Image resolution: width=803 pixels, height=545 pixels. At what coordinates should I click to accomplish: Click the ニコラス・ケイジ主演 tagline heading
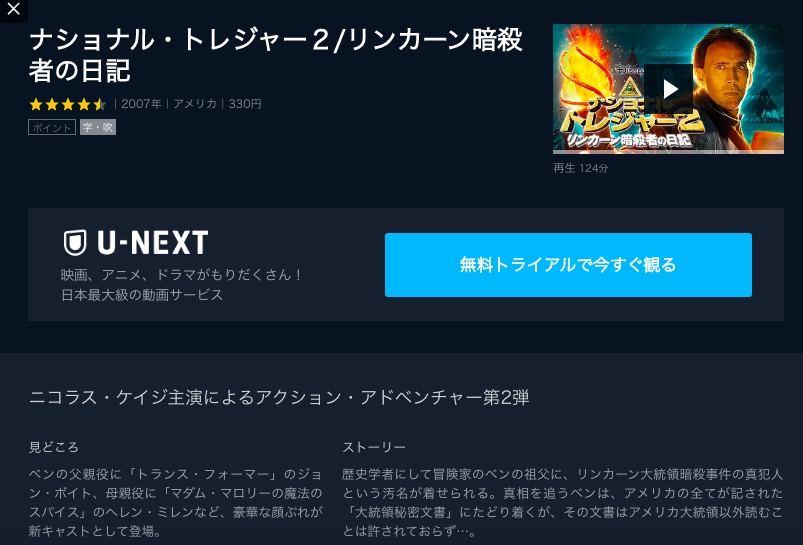[279, 397]
